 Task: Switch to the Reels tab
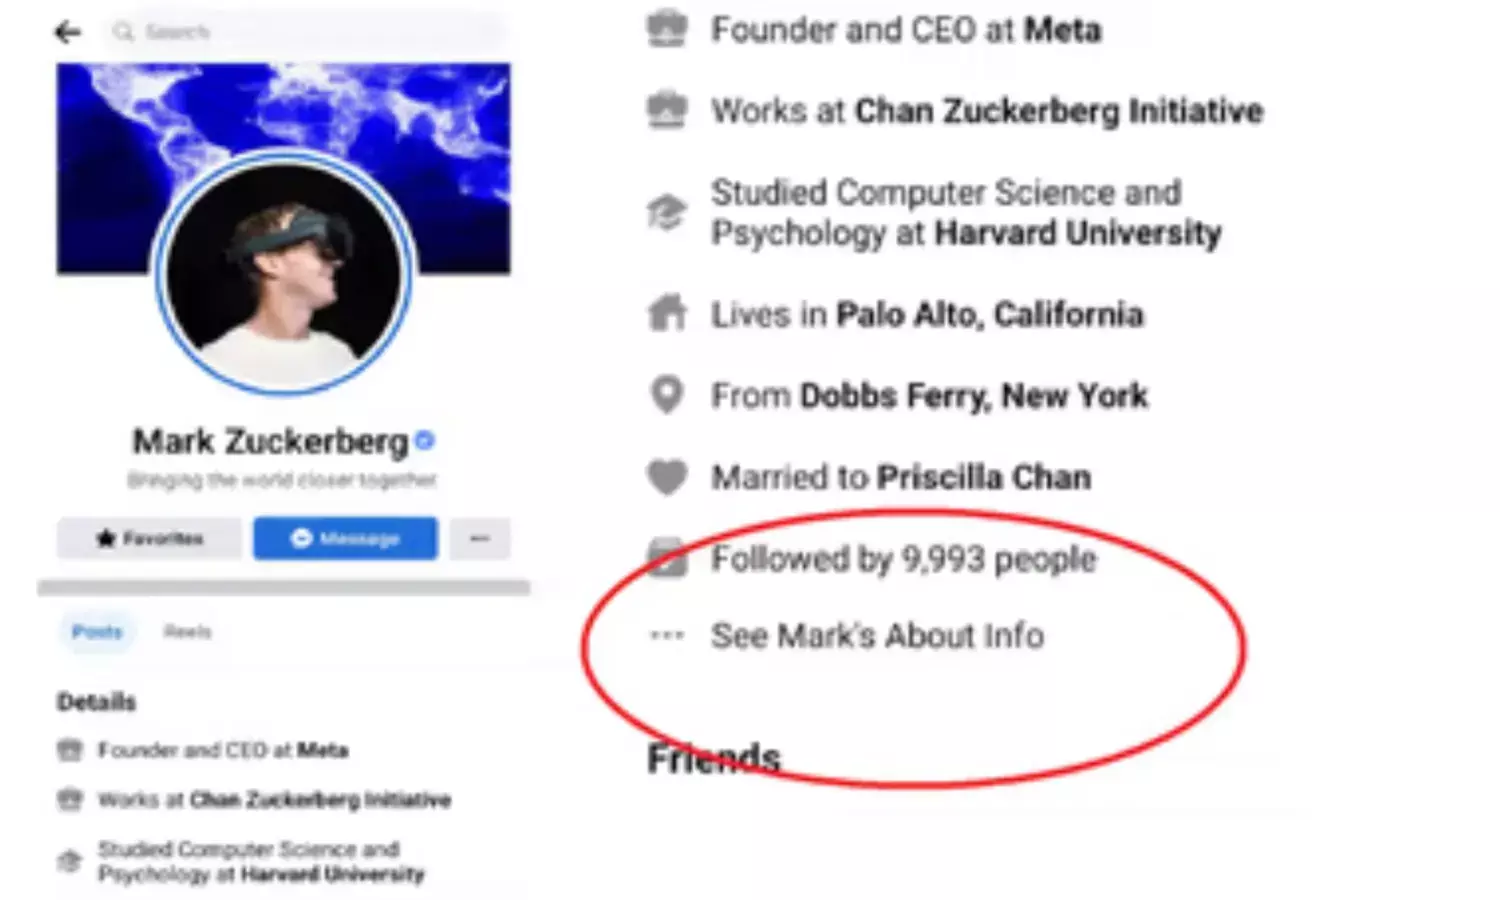pos(188,632)
